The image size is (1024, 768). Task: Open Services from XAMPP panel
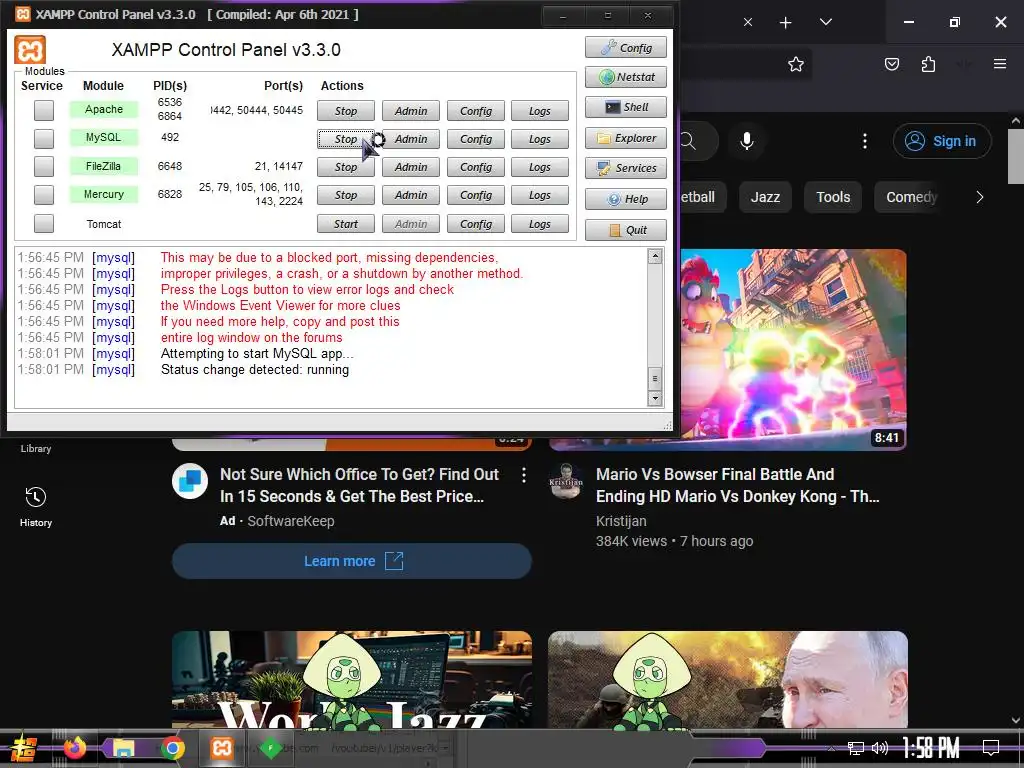(x=626, y=168)
